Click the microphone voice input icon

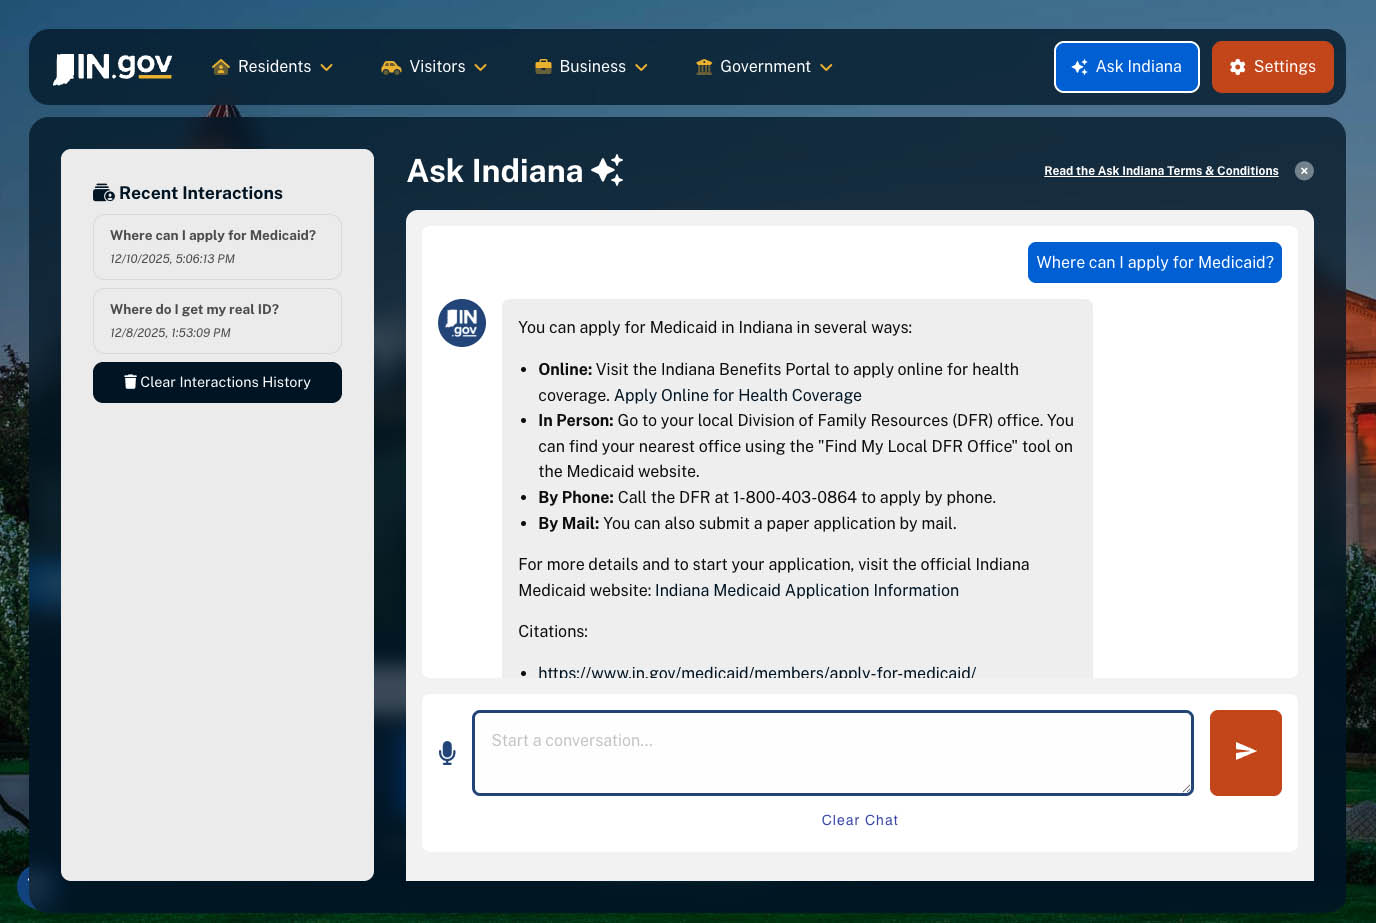click(447, 753)
